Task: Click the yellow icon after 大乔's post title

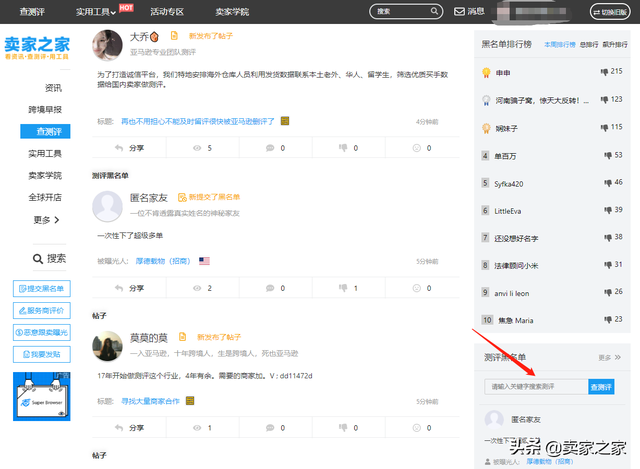Action: pyautogui.click(x=285, y=121)
